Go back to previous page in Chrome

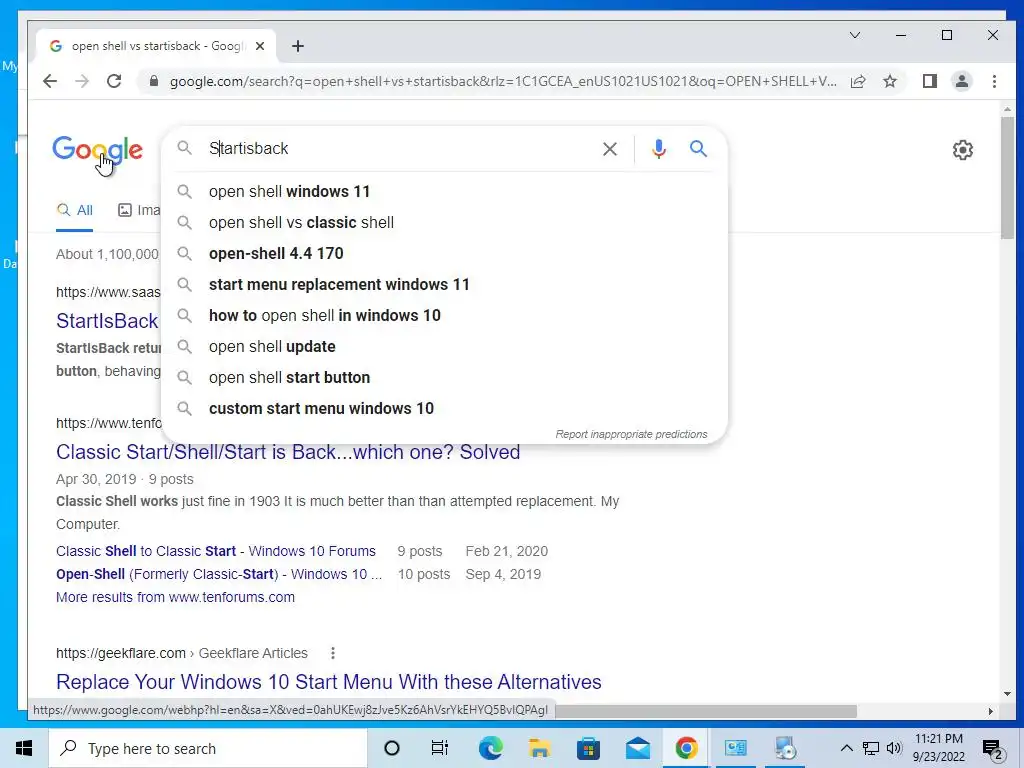point(50,81)
